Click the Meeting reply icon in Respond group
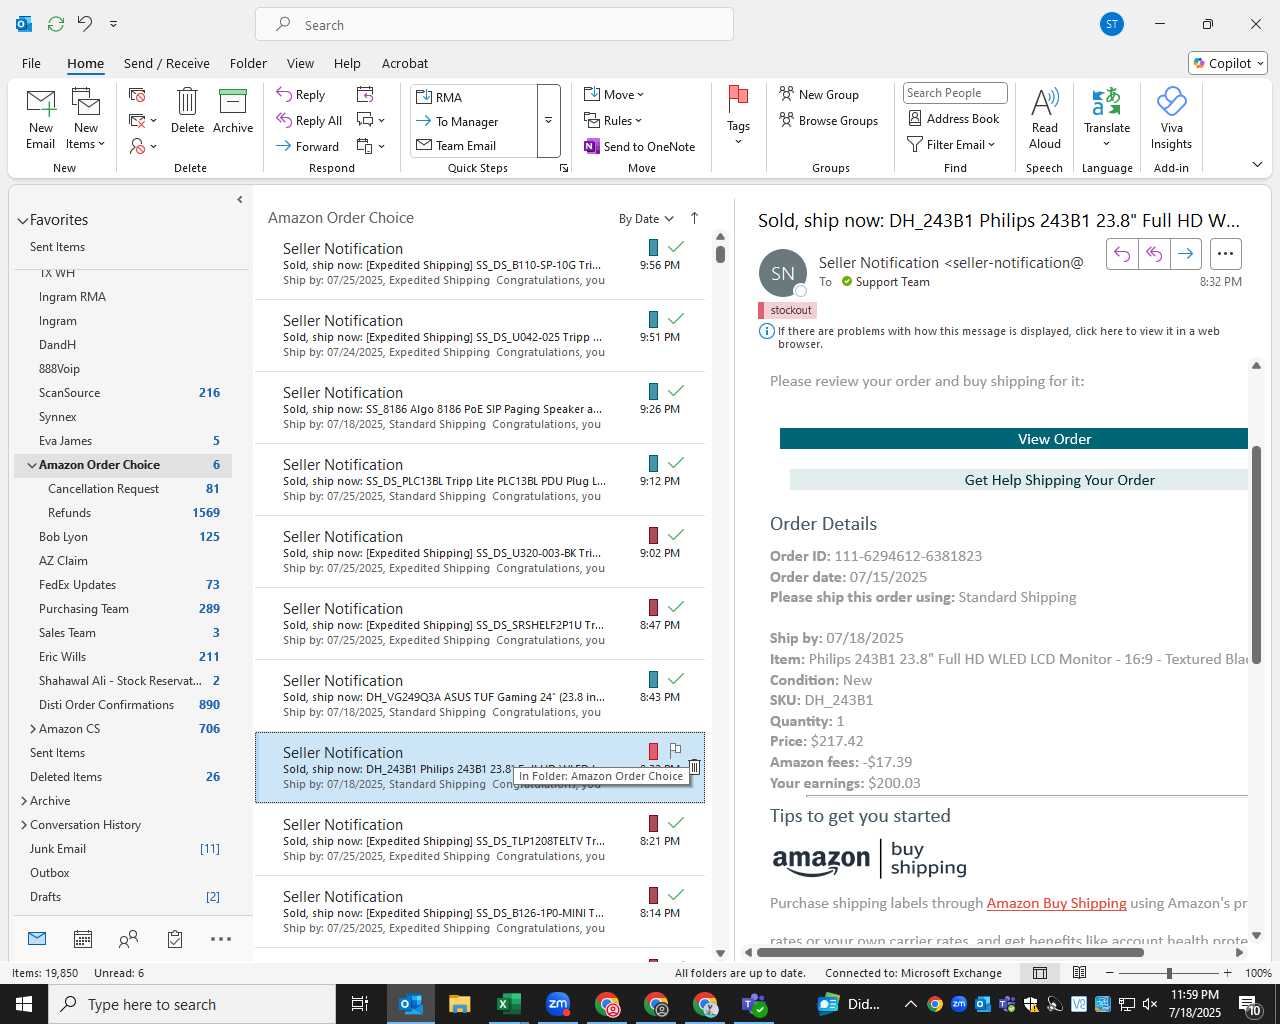The height and width of the screenshot is (1024, 1280). click(365, 94)
